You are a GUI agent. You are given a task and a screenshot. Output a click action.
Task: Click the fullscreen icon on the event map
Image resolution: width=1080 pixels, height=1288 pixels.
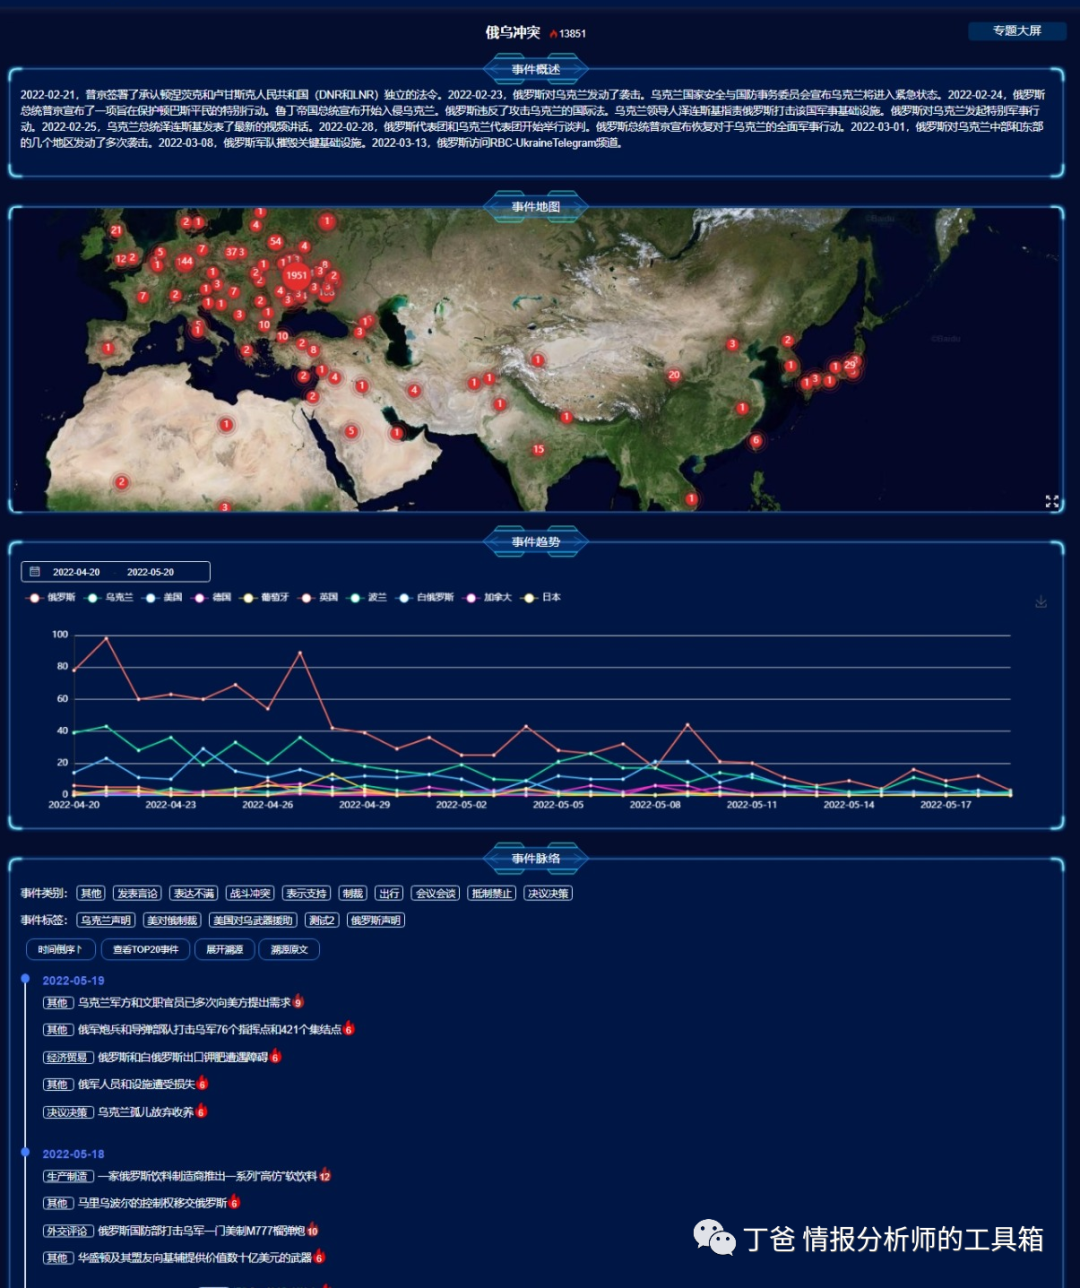pos(1052,501)
